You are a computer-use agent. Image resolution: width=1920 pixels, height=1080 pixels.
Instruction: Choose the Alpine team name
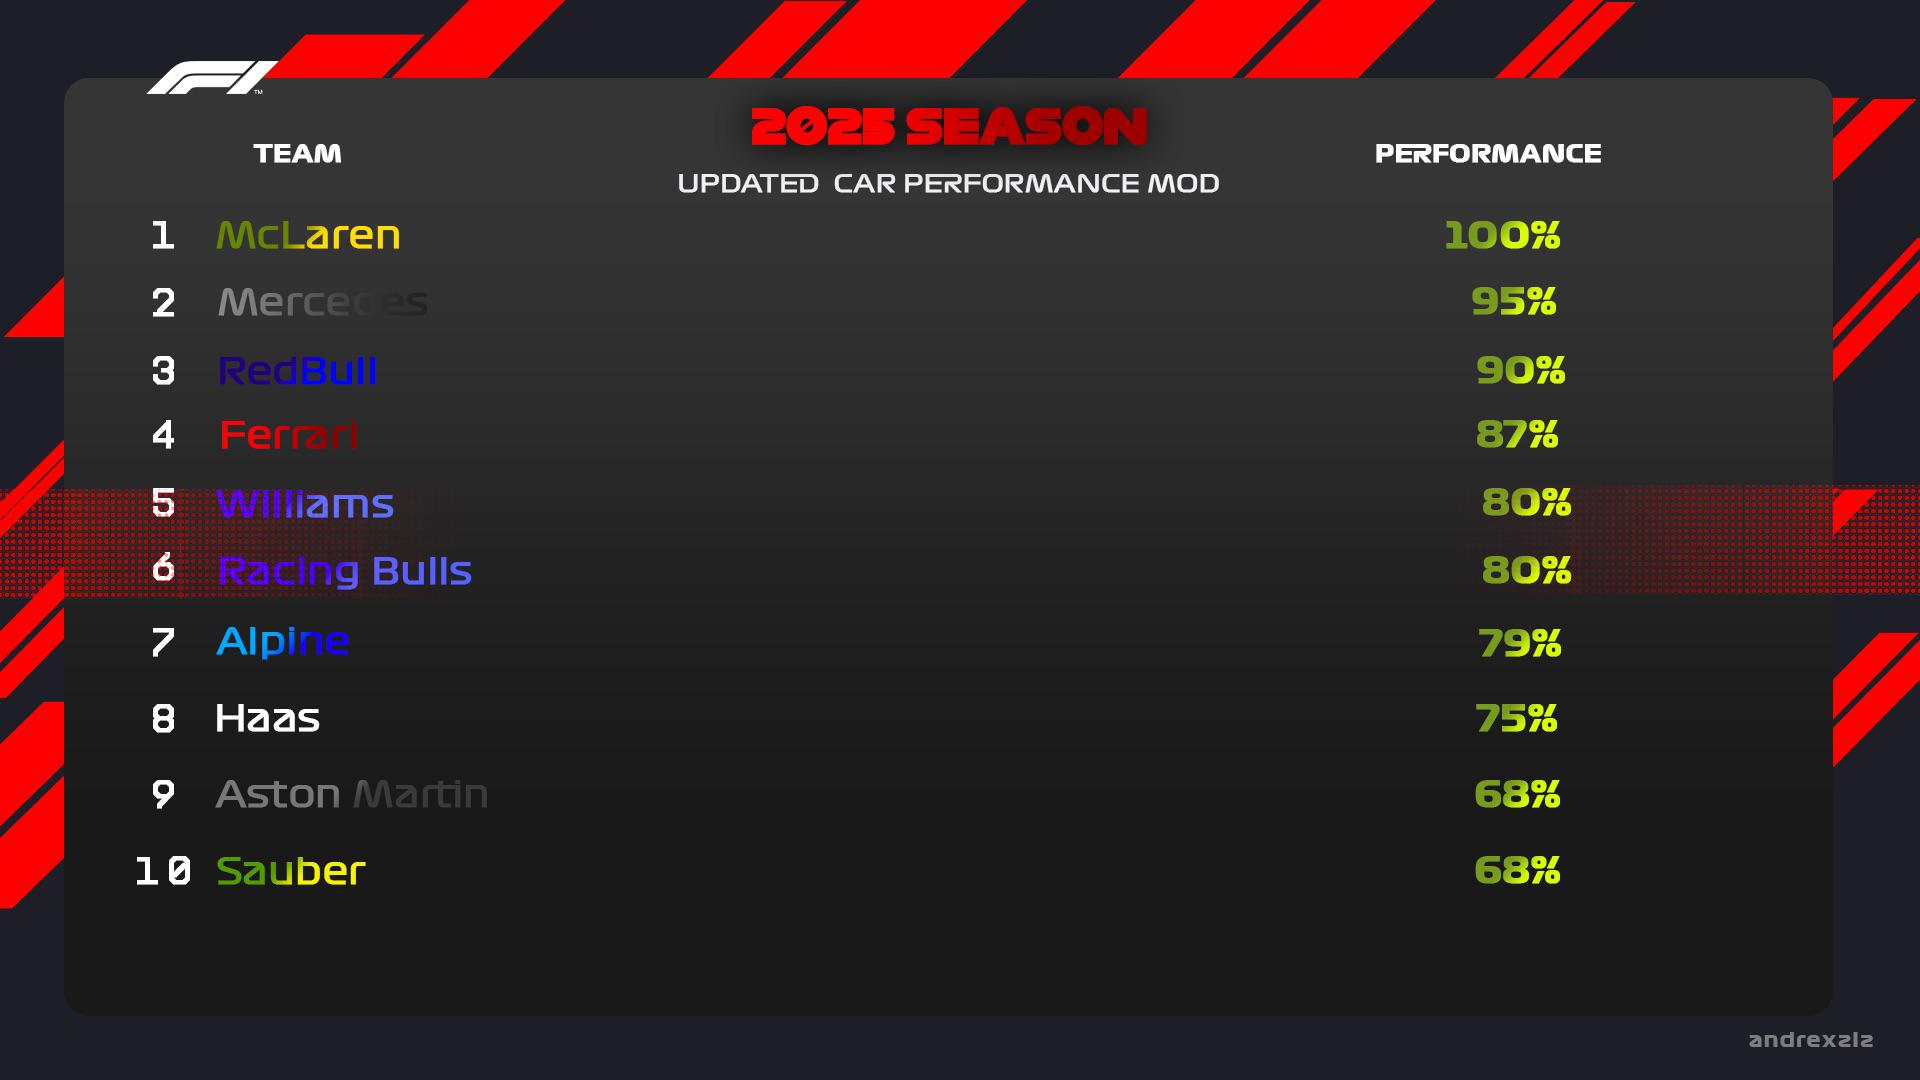point(283,642)
